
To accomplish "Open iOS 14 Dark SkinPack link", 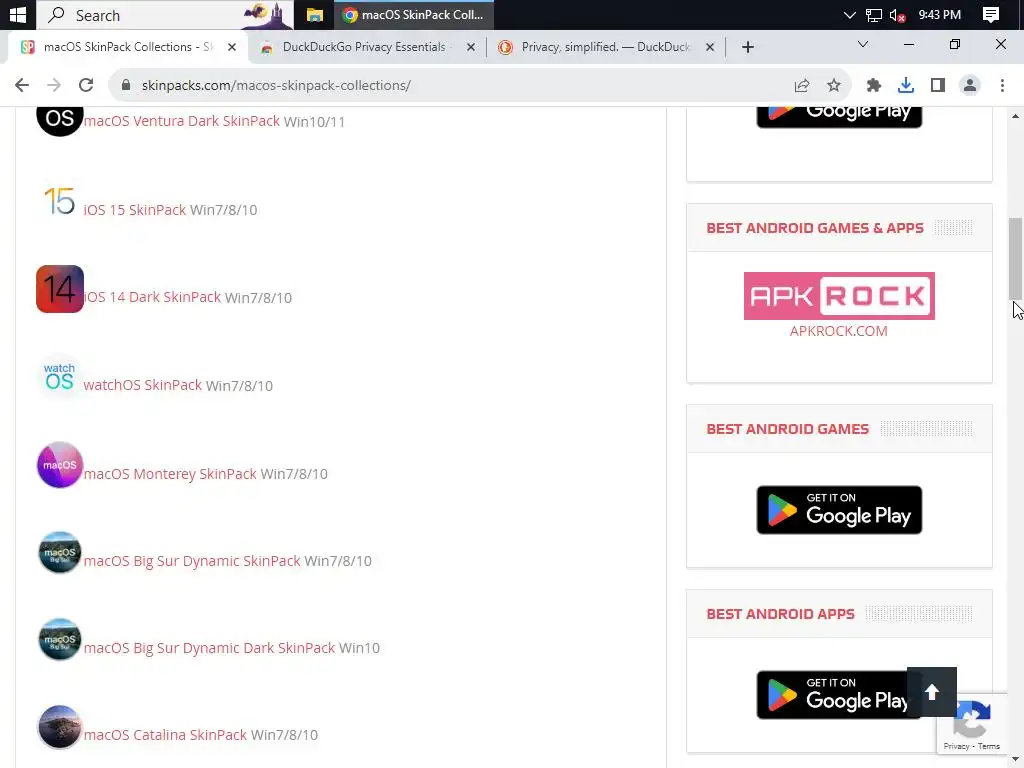I will [x=152, y=297].
